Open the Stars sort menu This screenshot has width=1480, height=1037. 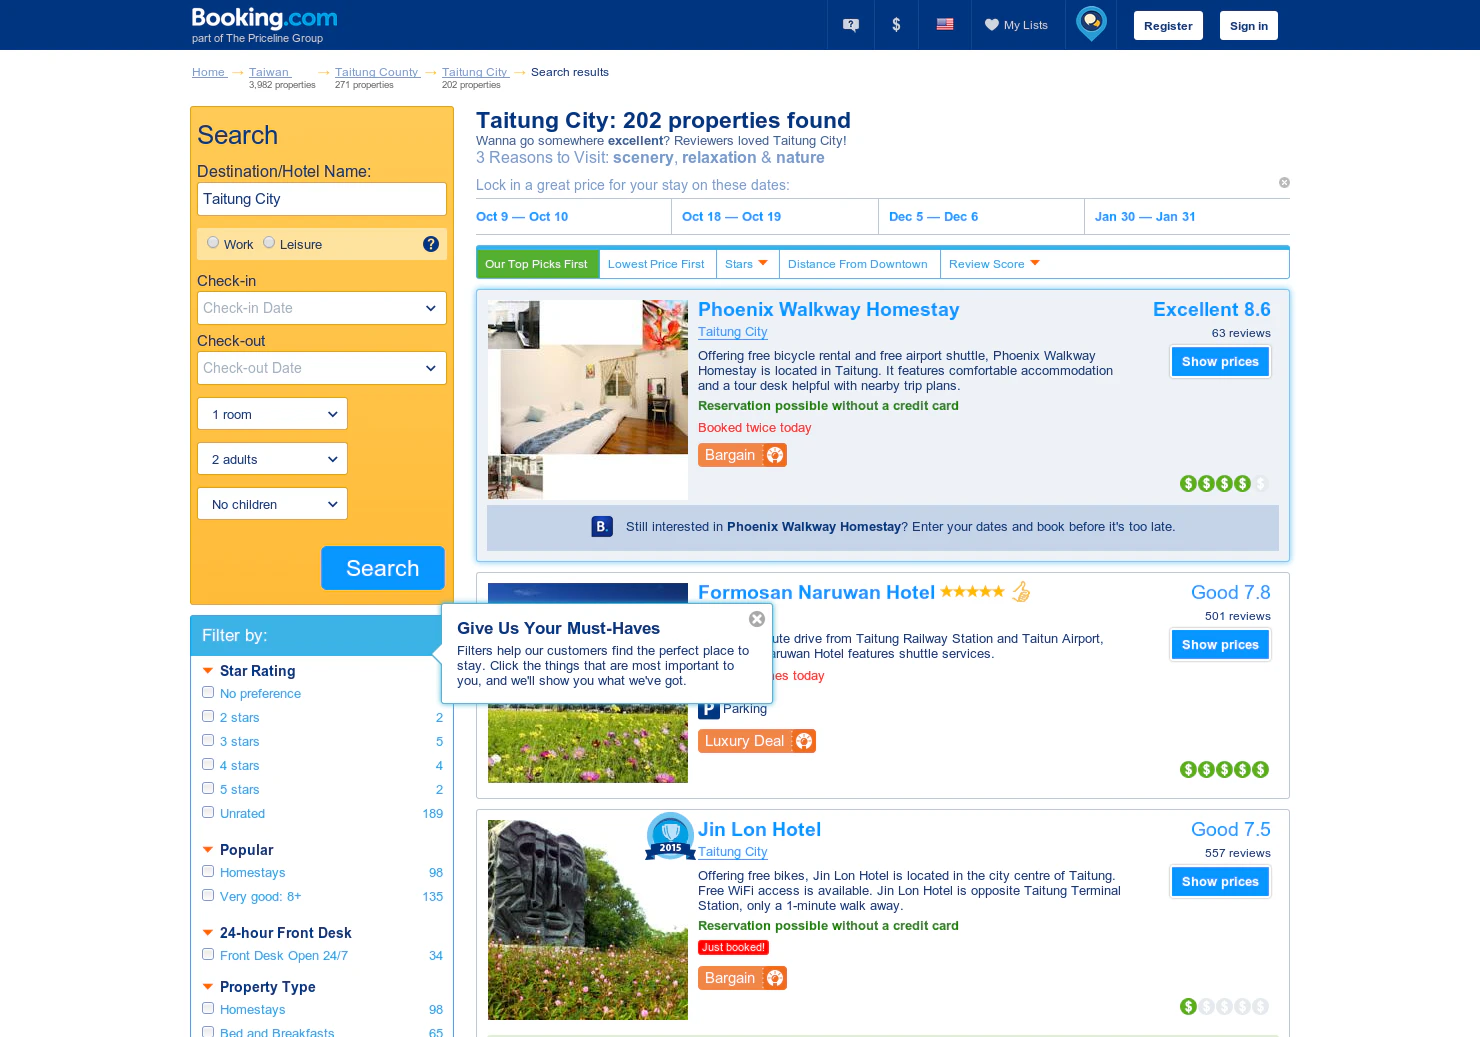pos(747,264)
